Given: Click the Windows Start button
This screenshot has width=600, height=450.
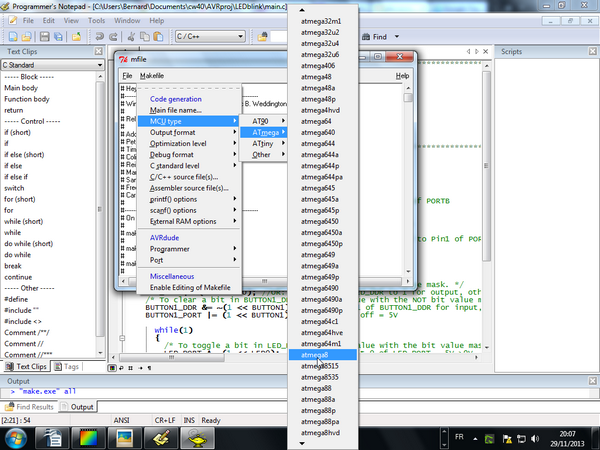Looking at the screenshot, I should (17, 437).
